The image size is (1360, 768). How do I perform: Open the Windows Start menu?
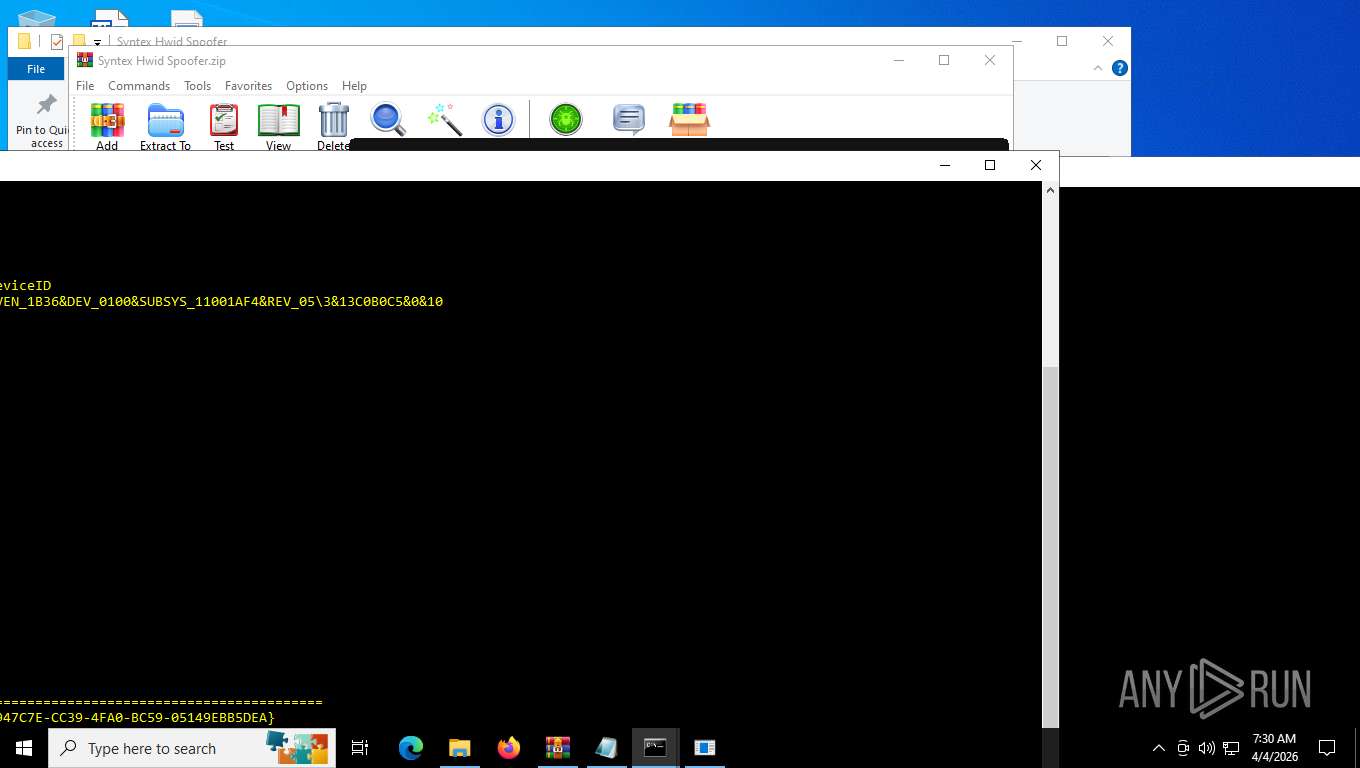point(24,748)
